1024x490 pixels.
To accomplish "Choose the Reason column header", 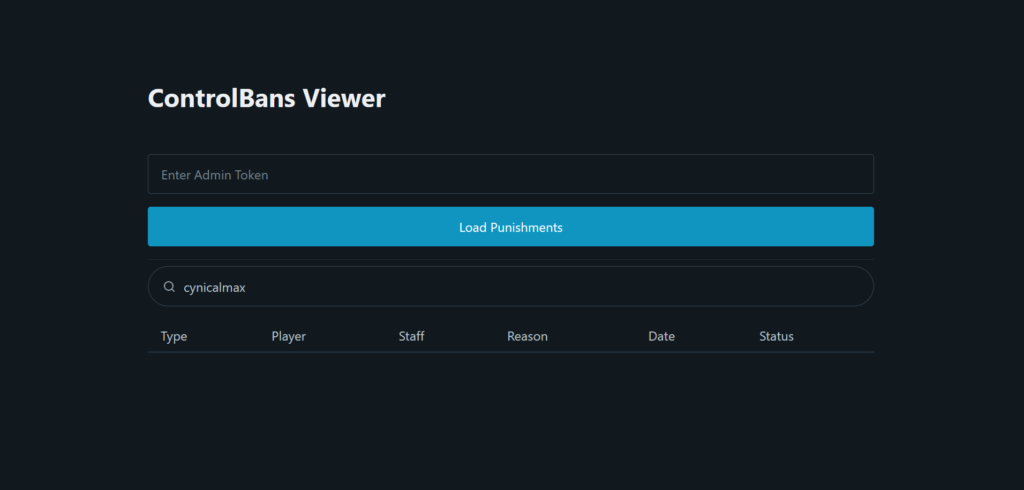I will point(527,336).
